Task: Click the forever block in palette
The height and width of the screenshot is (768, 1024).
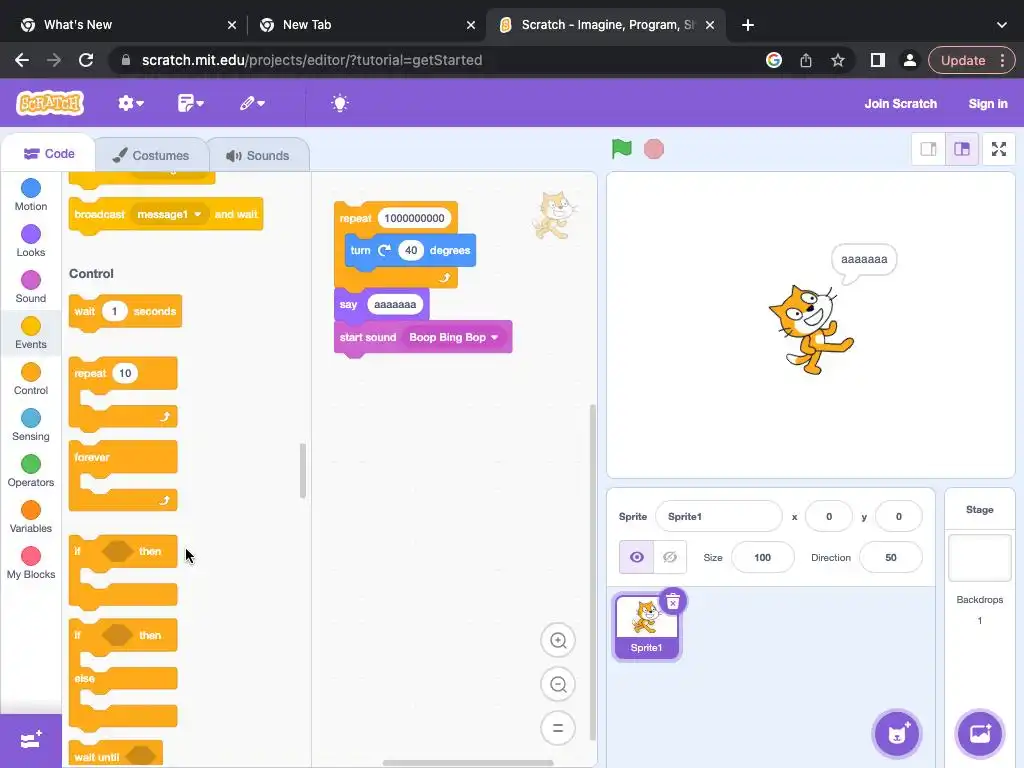Action: click(x=123, y=475)
